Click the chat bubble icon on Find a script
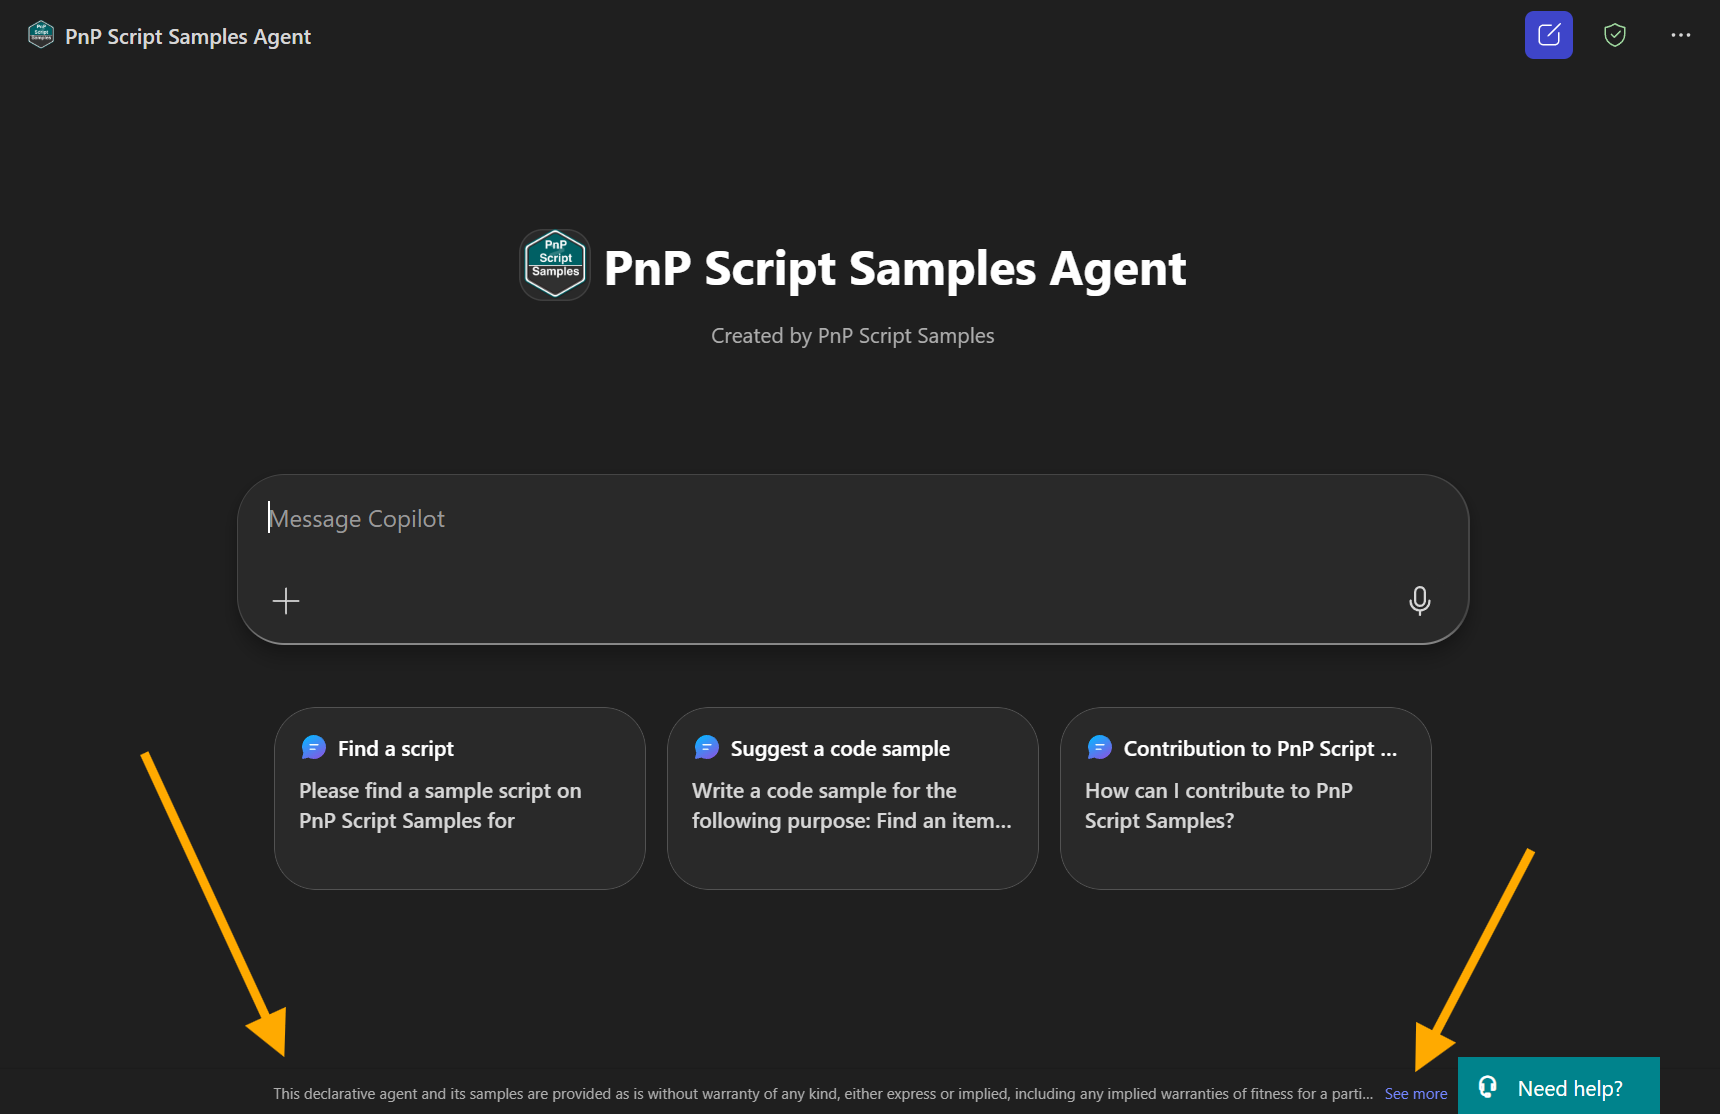1720x1114 pixels. click(314, 748)
